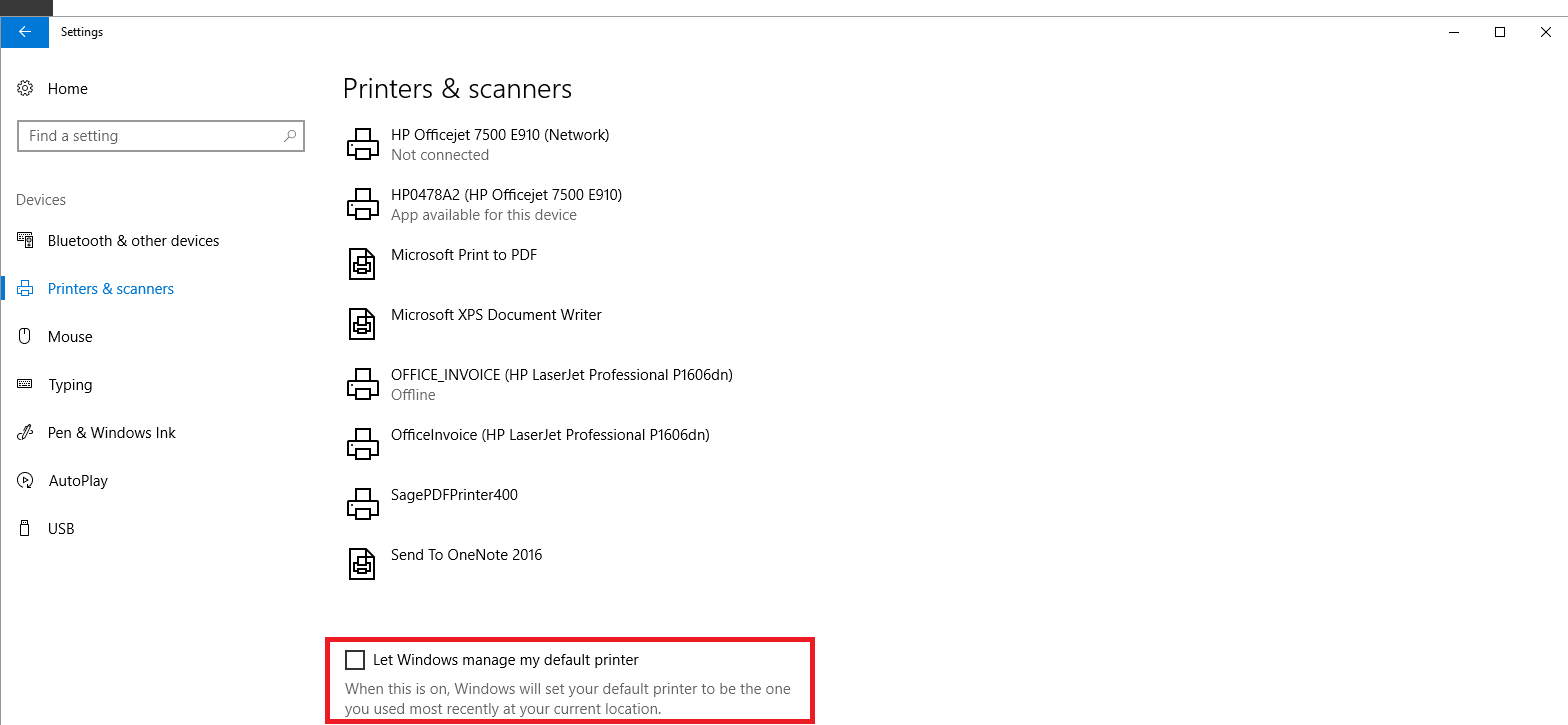
Task: Select the Printers & scanners label
Action: (x=111, y=289)
